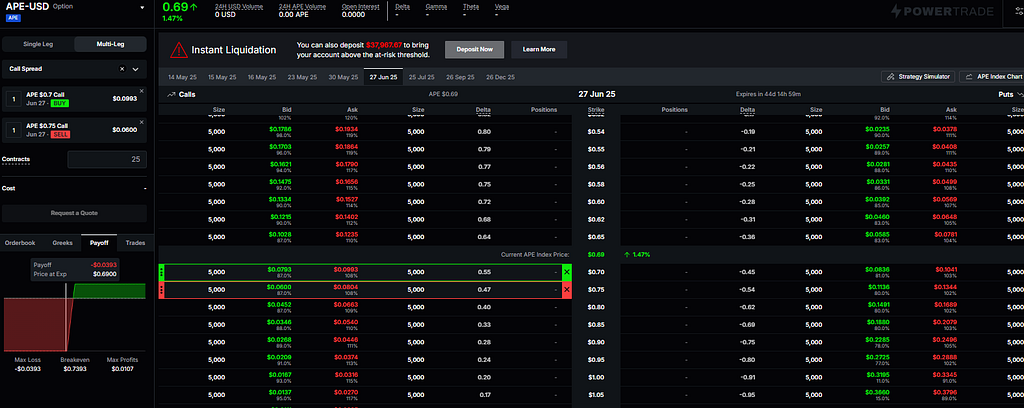
Task: Click call bid $0.1334 at $0.60 strike
Action: coord(282,200)
